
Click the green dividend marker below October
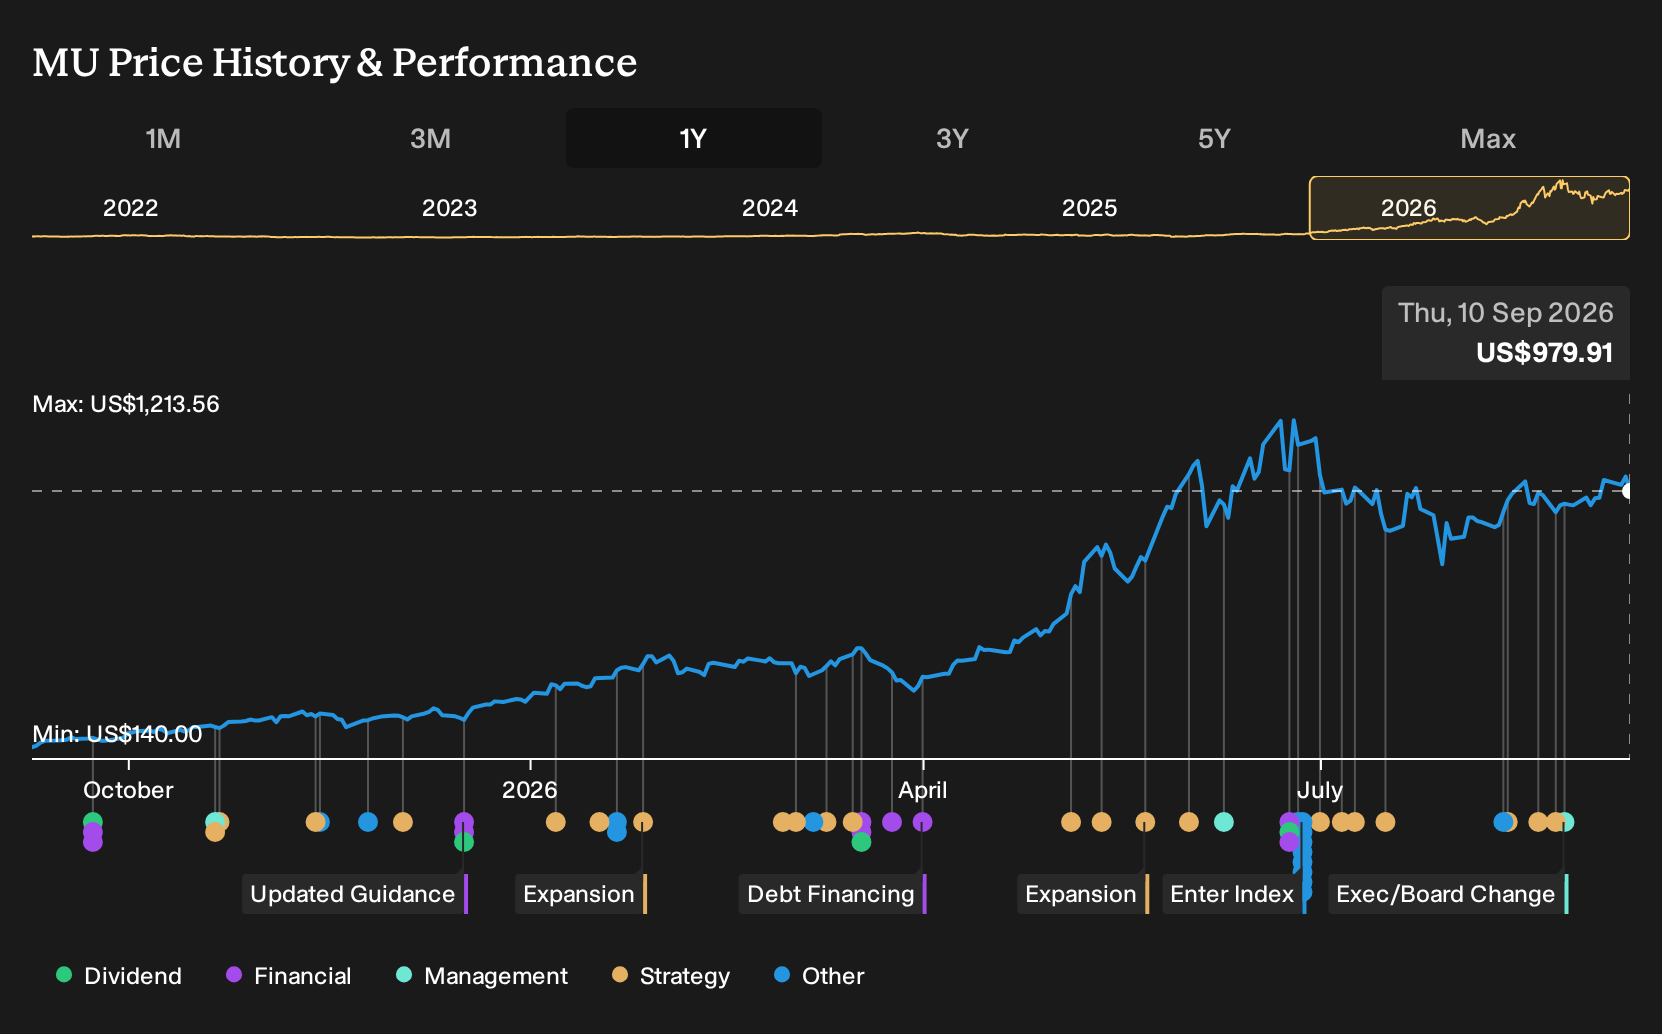click(x=93, y=822)
